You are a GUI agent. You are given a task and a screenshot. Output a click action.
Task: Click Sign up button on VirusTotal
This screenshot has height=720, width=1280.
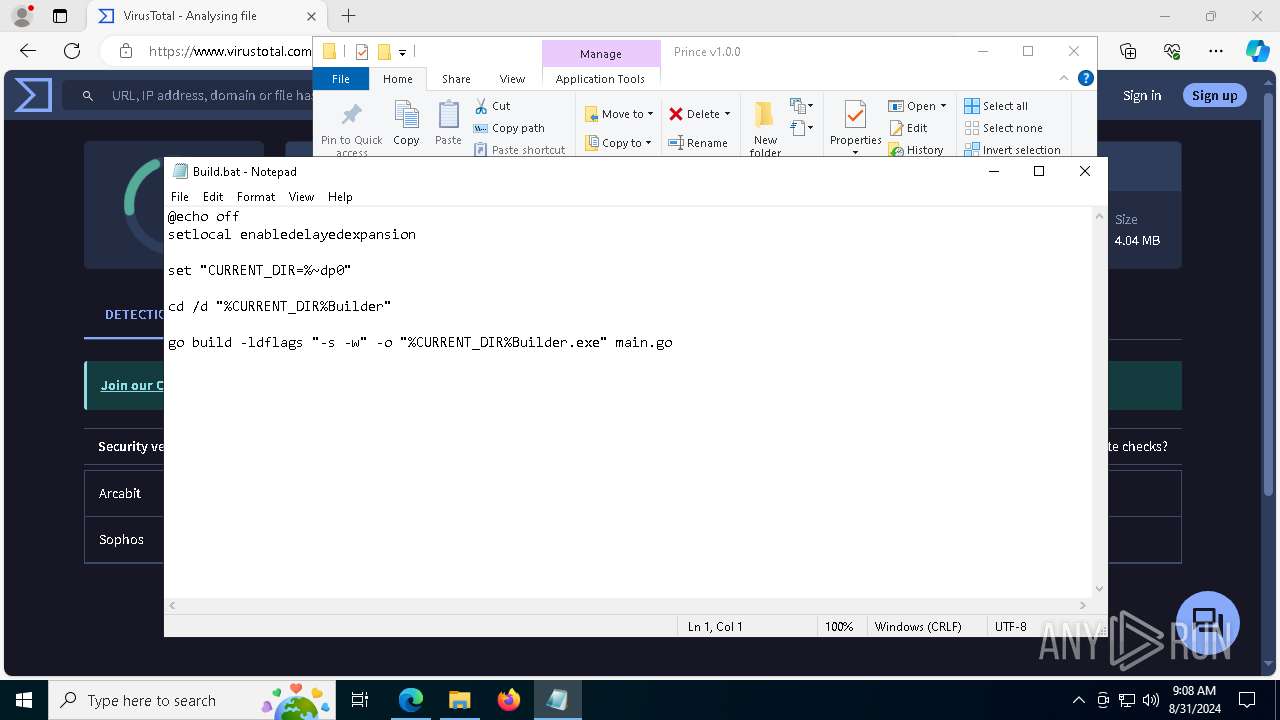[1214, 95]
